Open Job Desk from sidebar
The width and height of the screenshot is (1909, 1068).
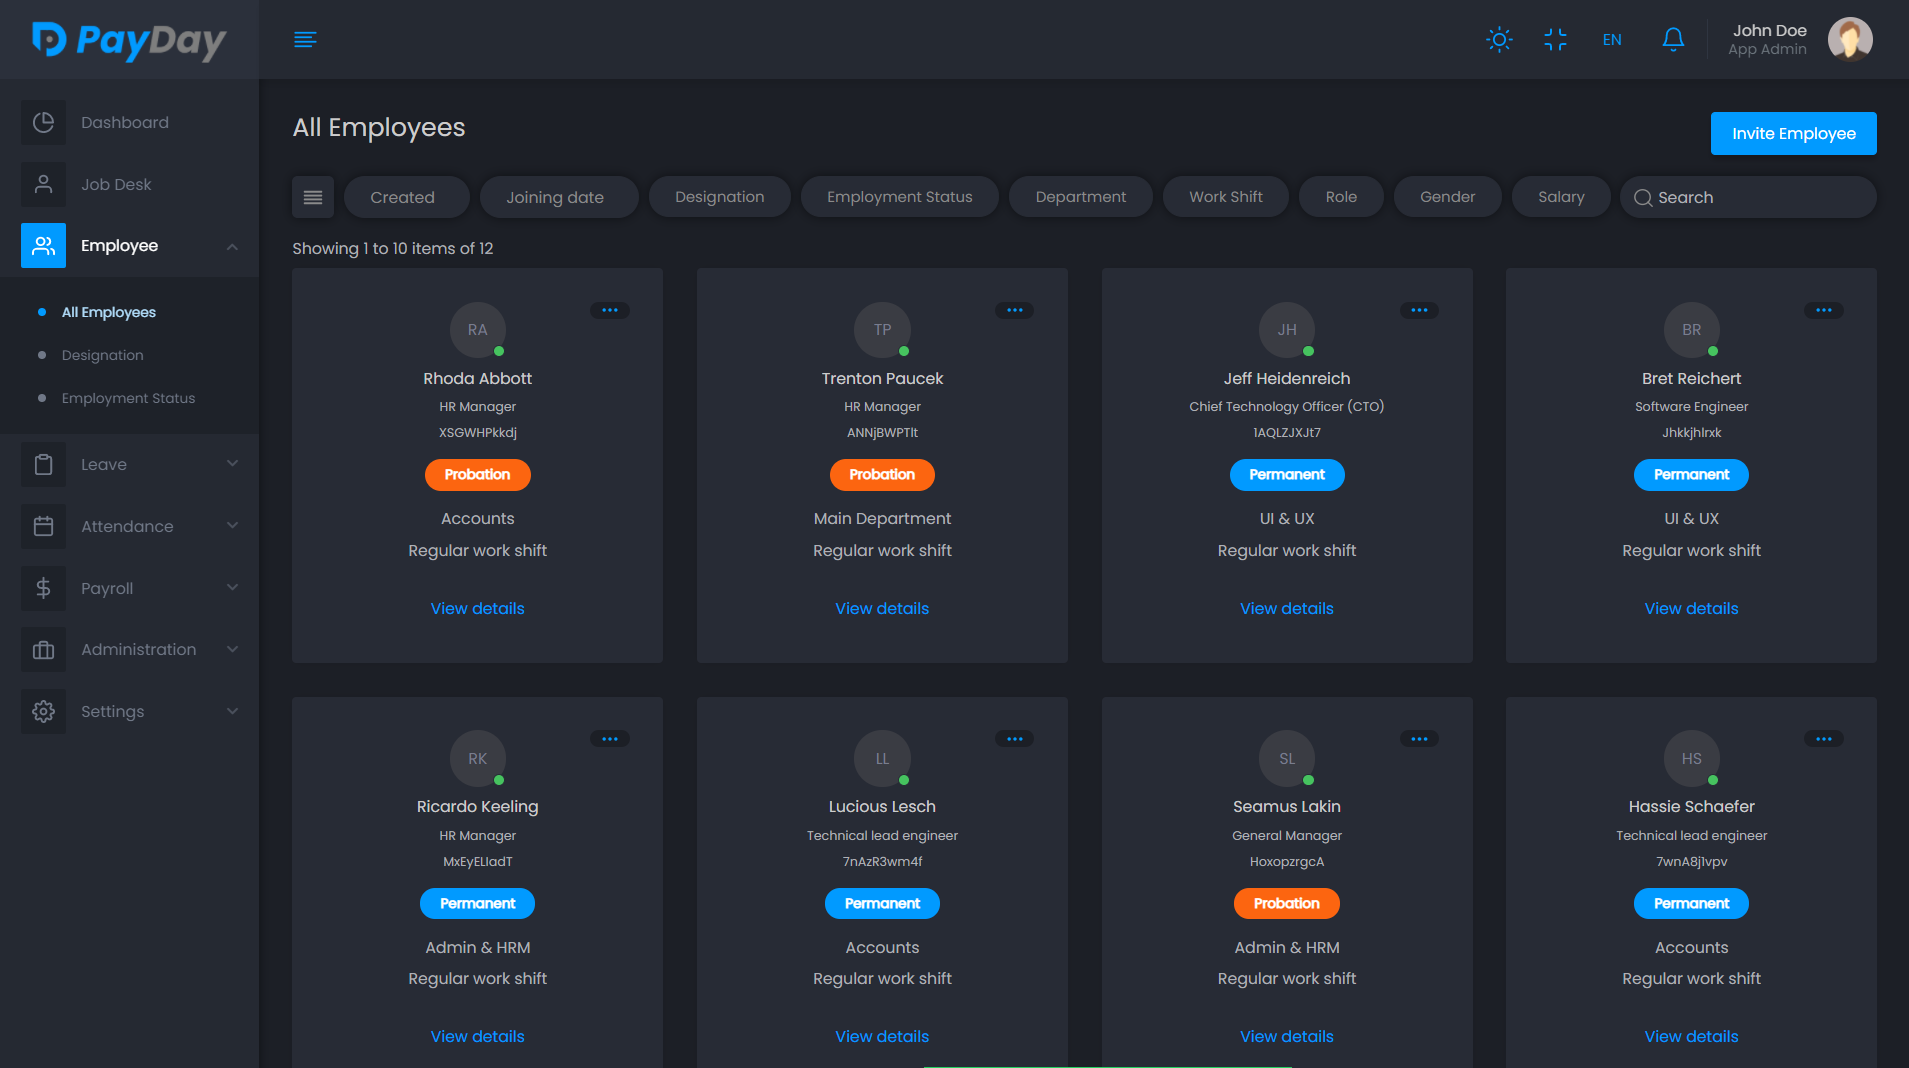click(x=116, y=185)
